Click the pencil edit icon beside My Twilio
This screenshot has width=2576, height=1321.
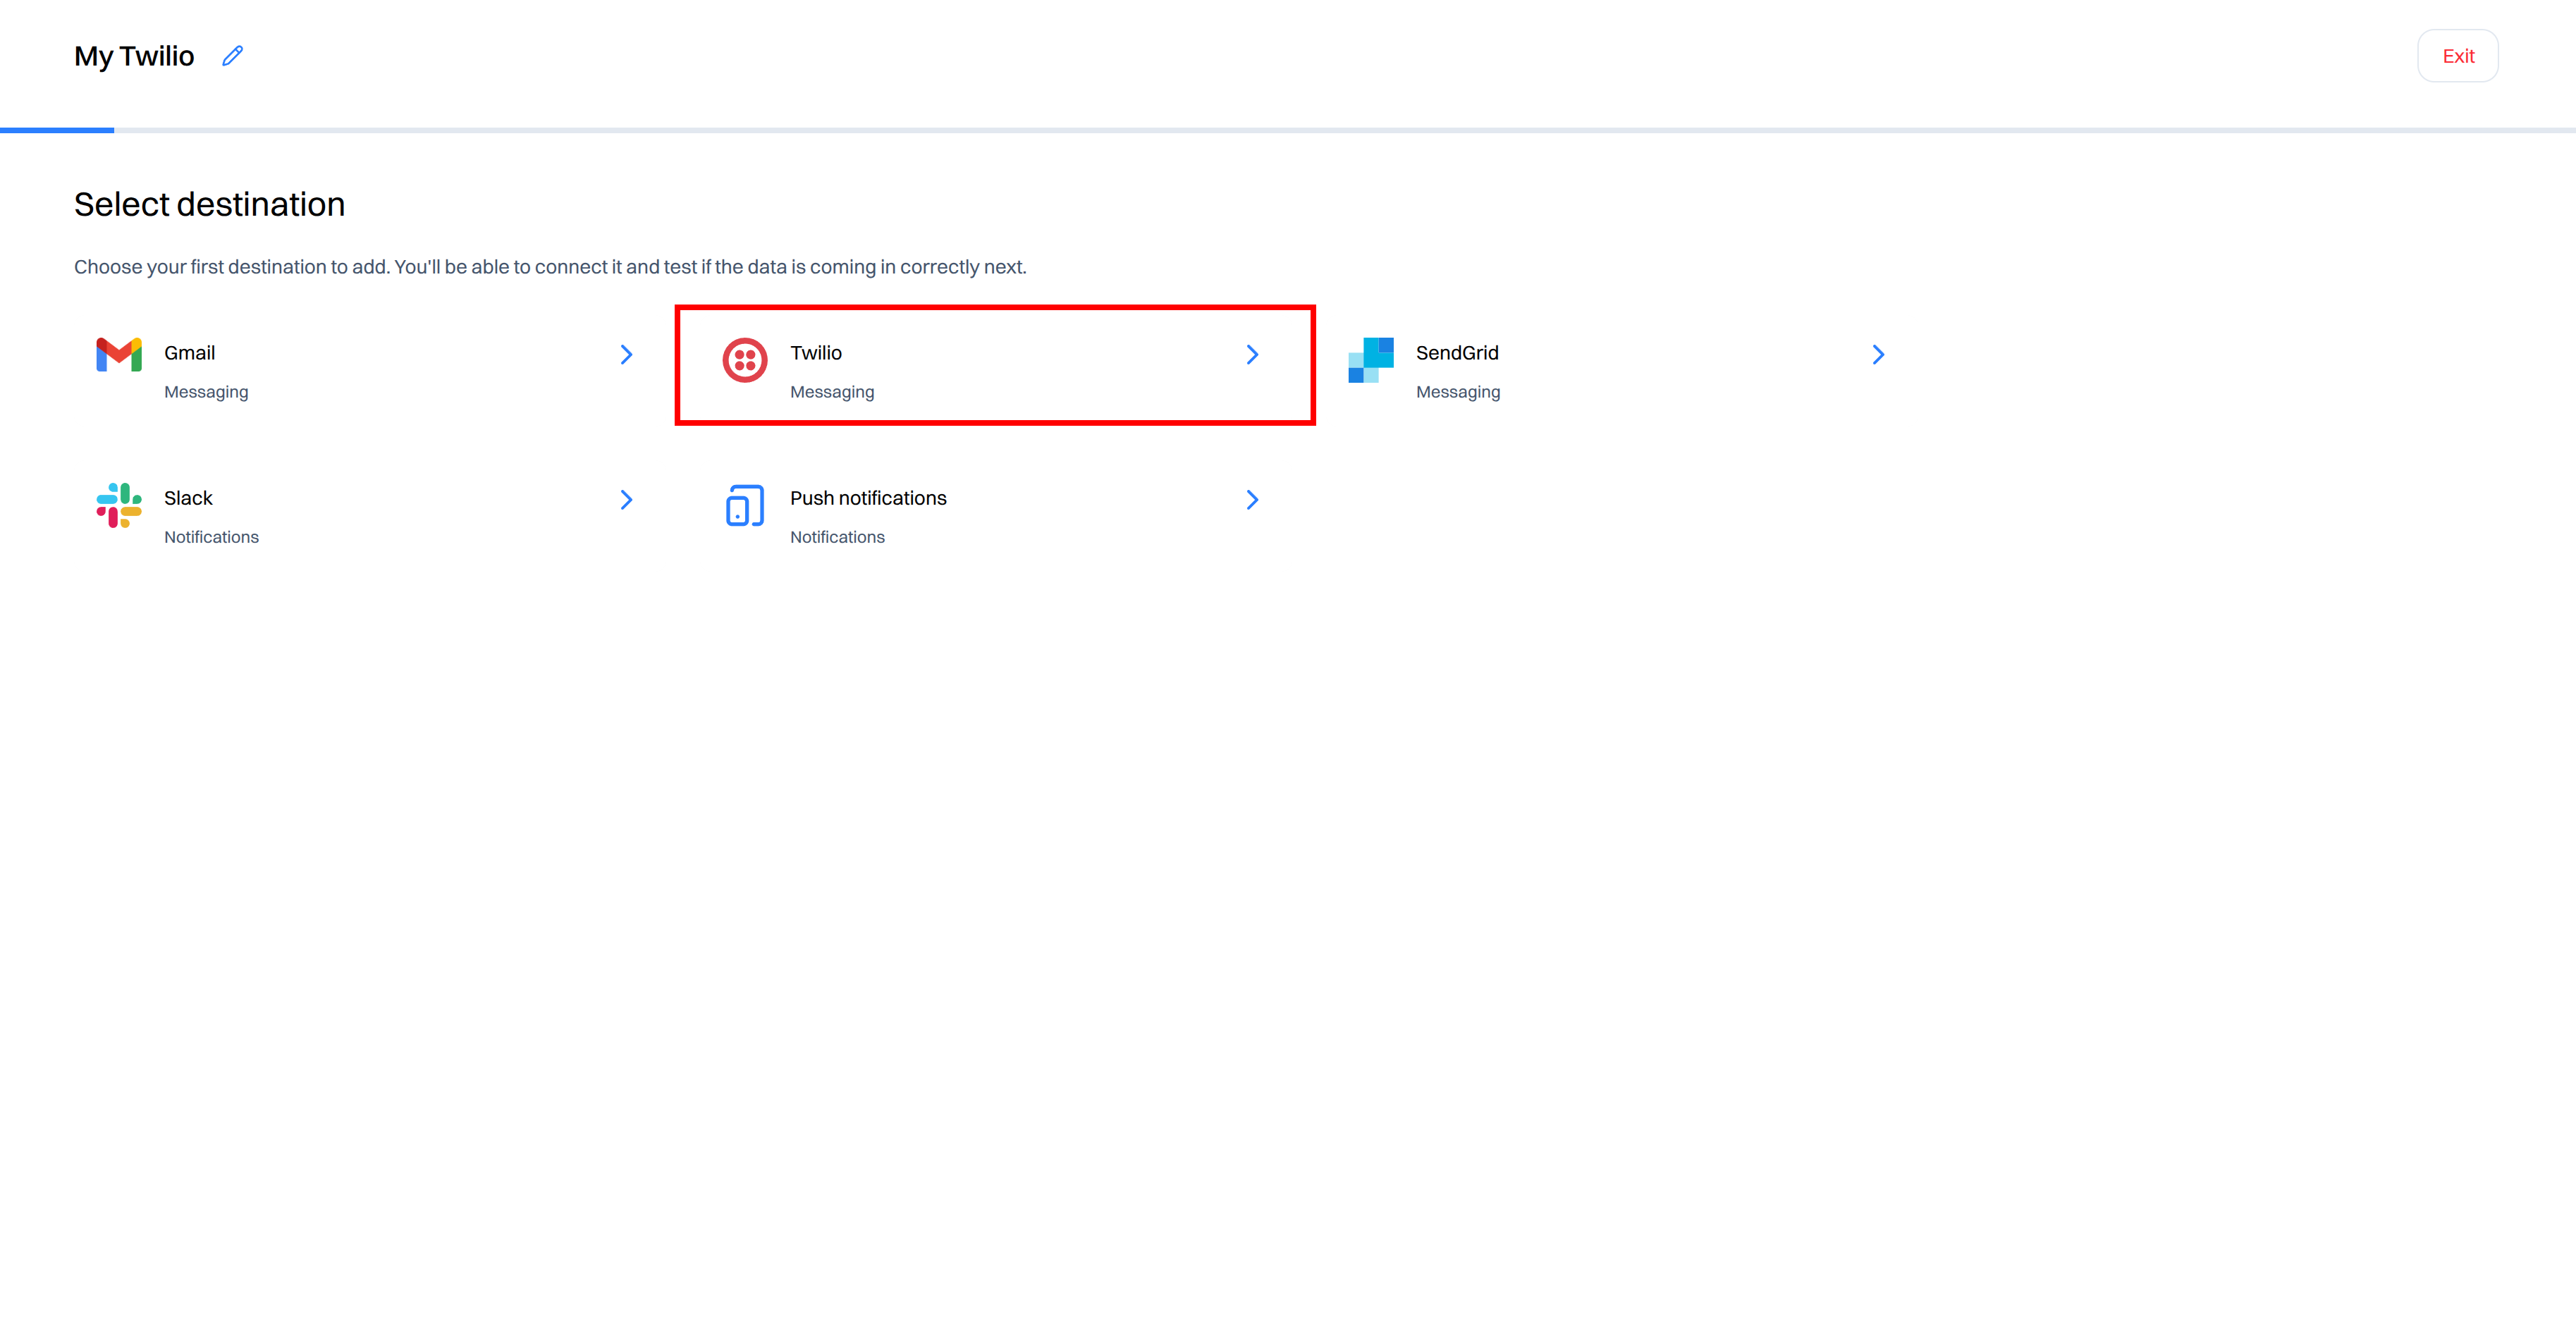coord(232,56)
